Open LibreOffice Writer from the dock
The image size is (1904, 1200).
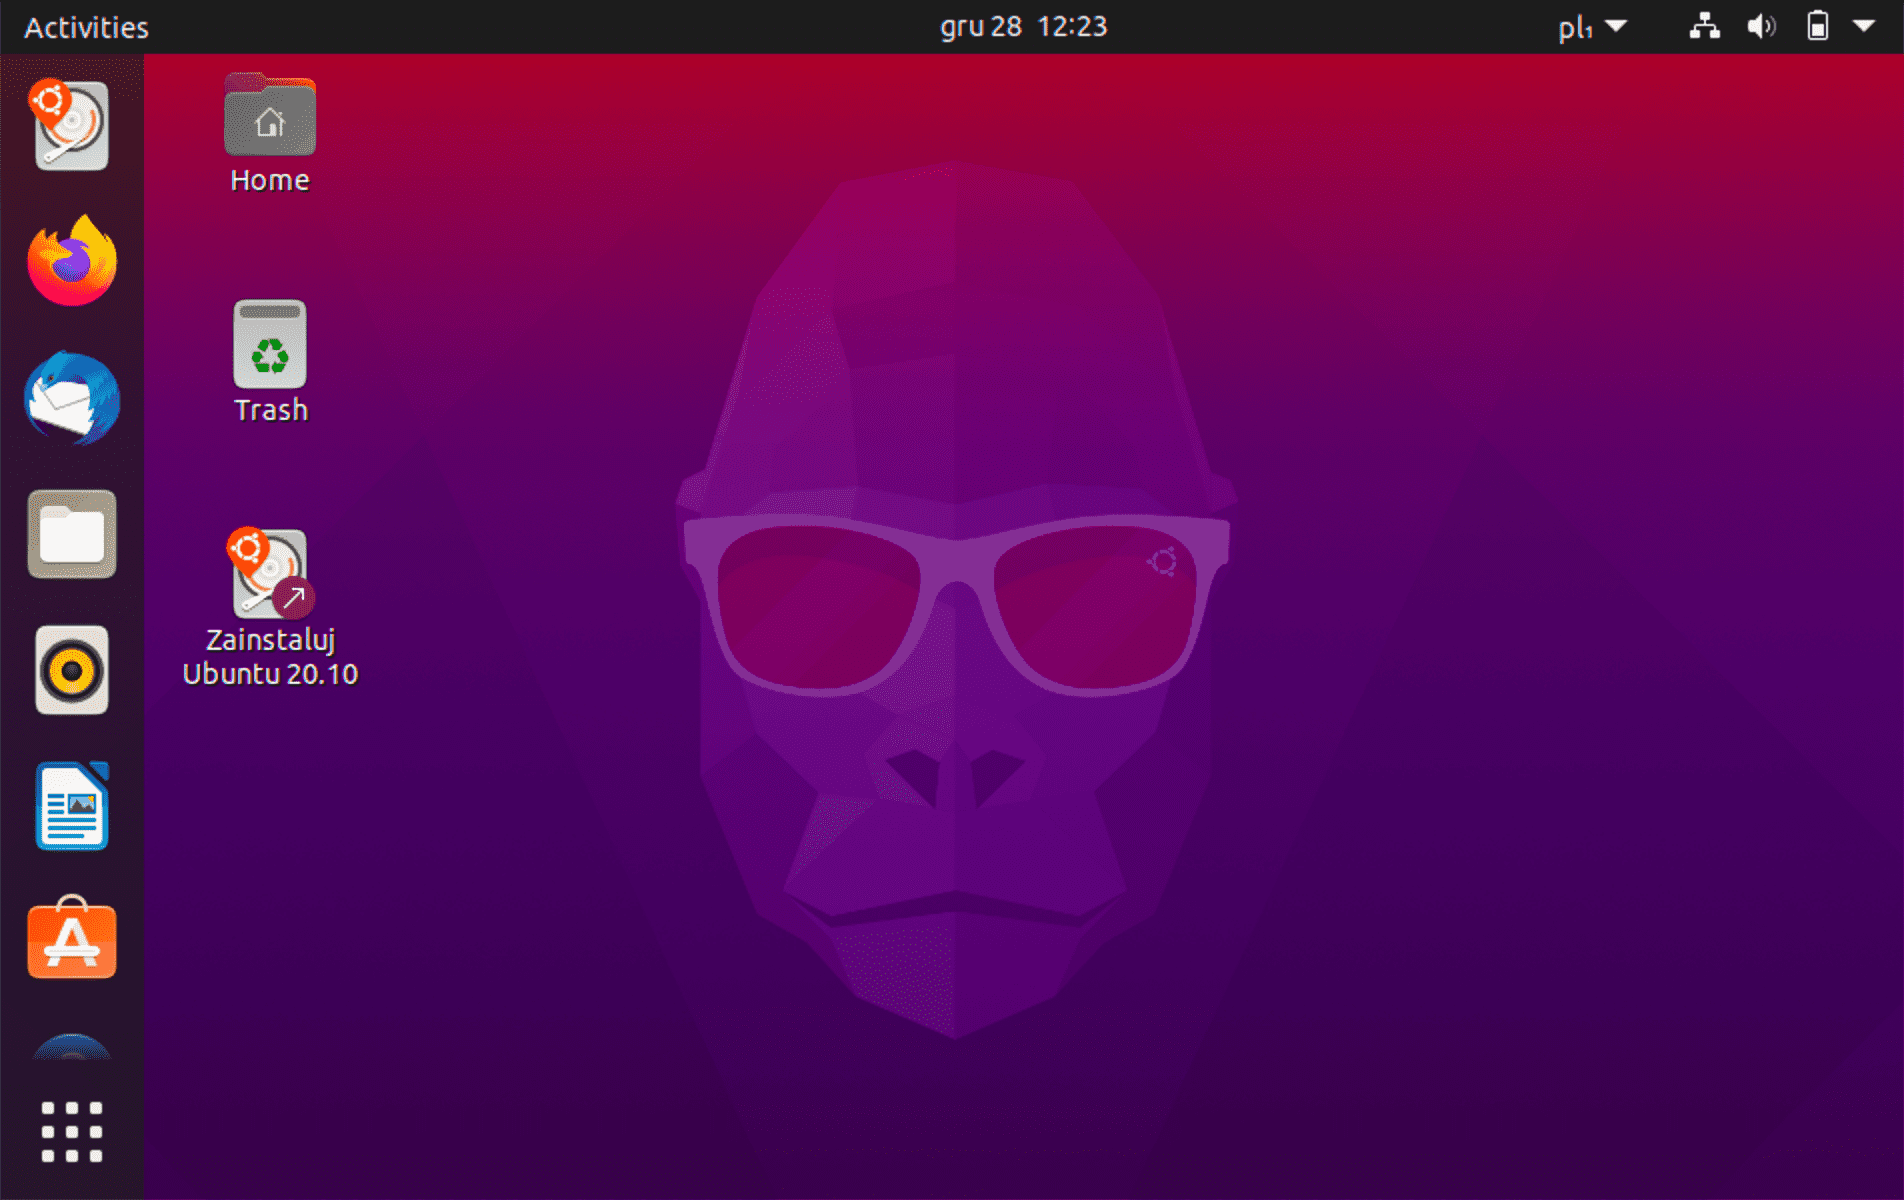72,806
